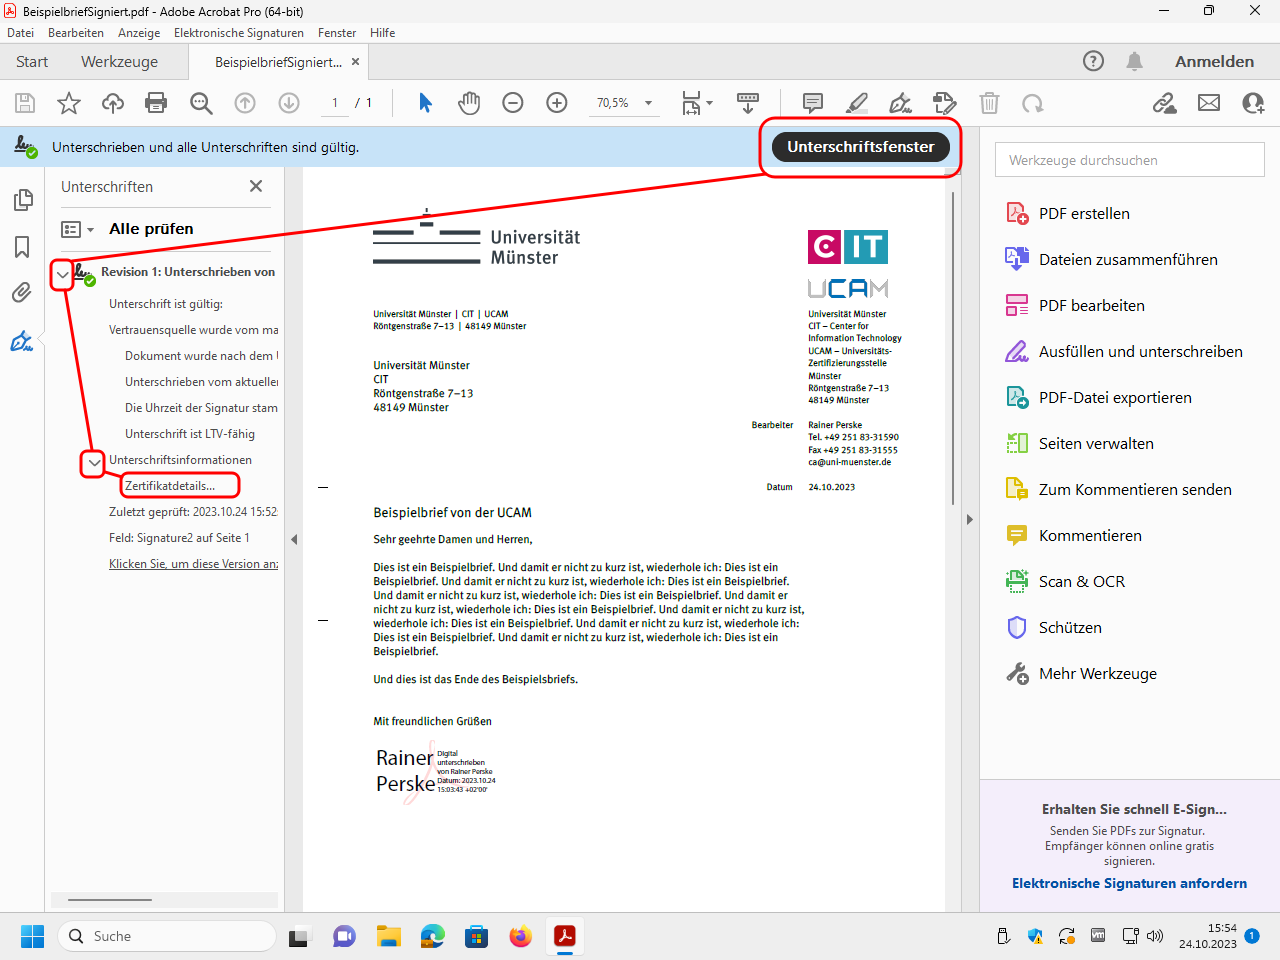The image size is (1280, 960).
Task: Open the zoom level 70,5% dropdown
Action: point(648,103)
